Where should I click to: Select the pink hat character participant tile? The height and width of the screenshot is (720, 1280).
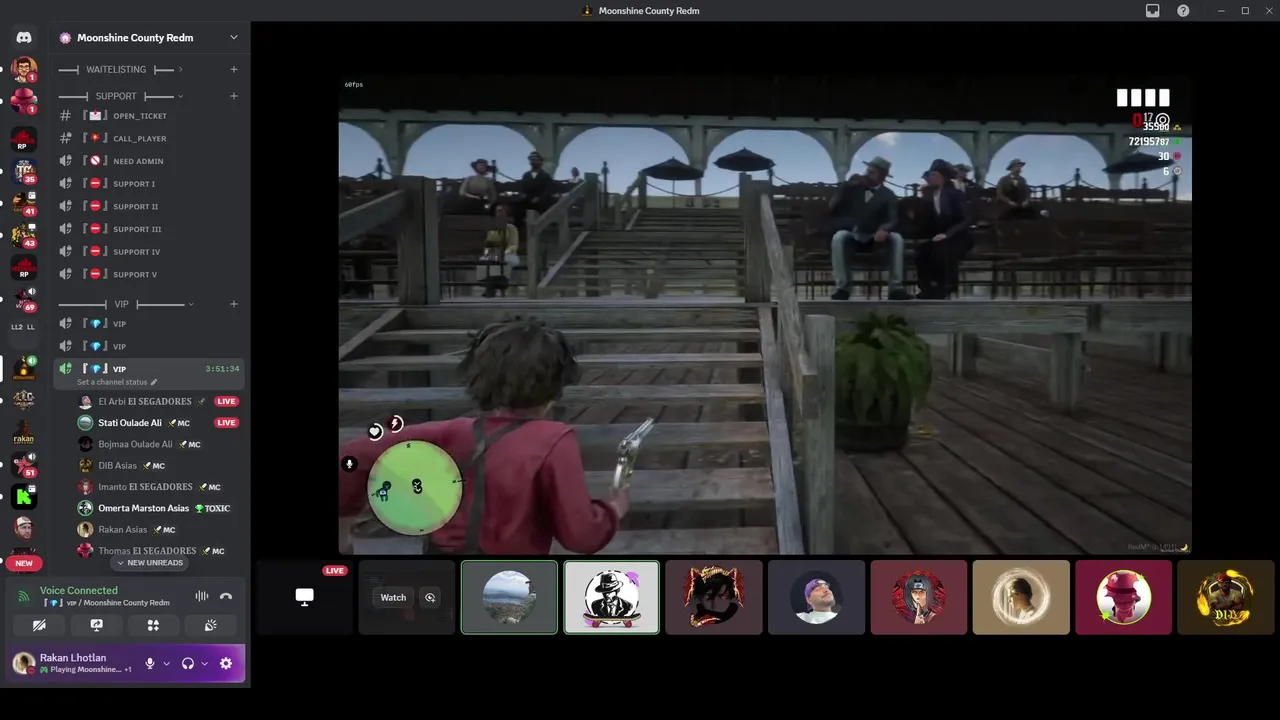(1124, 597)
